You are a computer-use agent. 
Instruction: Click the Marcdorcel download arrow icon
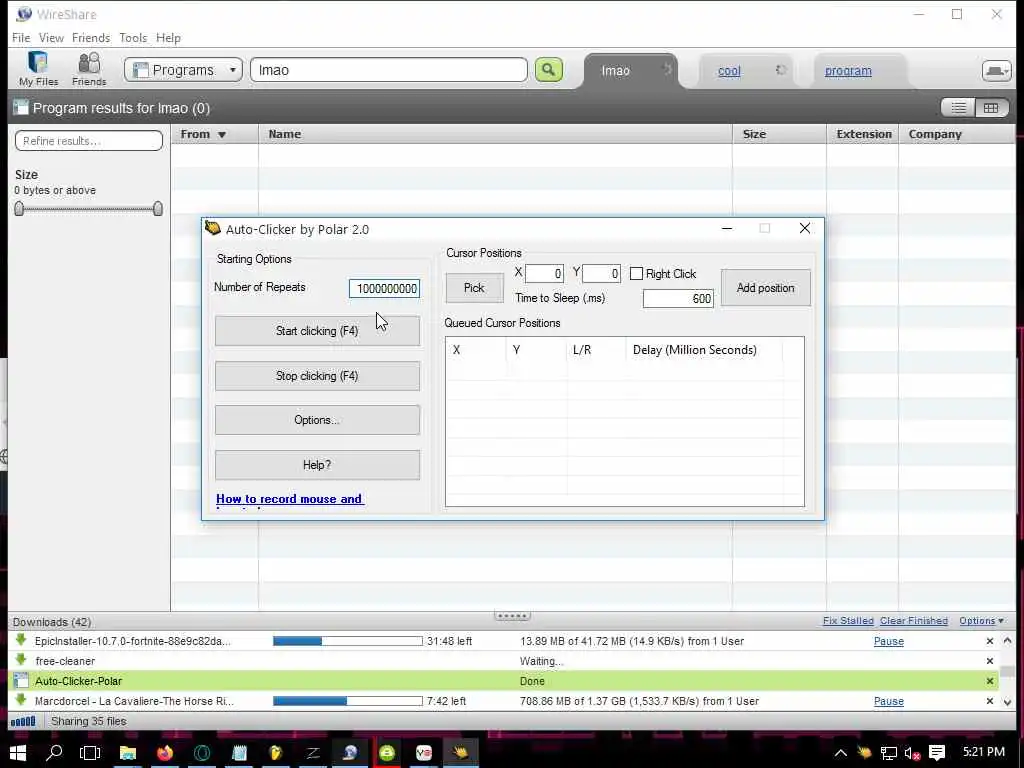point(21,700)
